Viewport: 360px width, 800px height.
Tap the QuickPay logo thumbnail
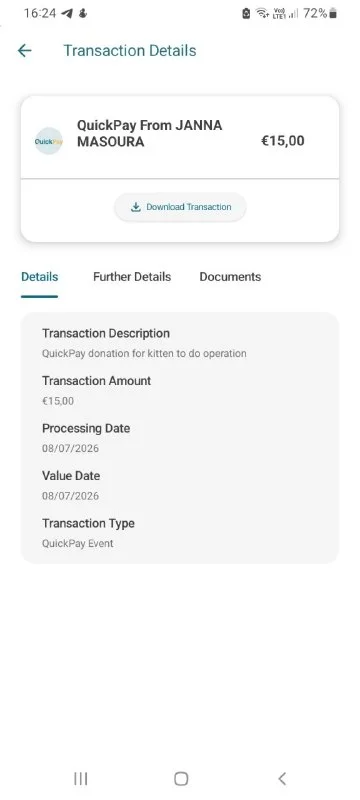pos(48,141)
